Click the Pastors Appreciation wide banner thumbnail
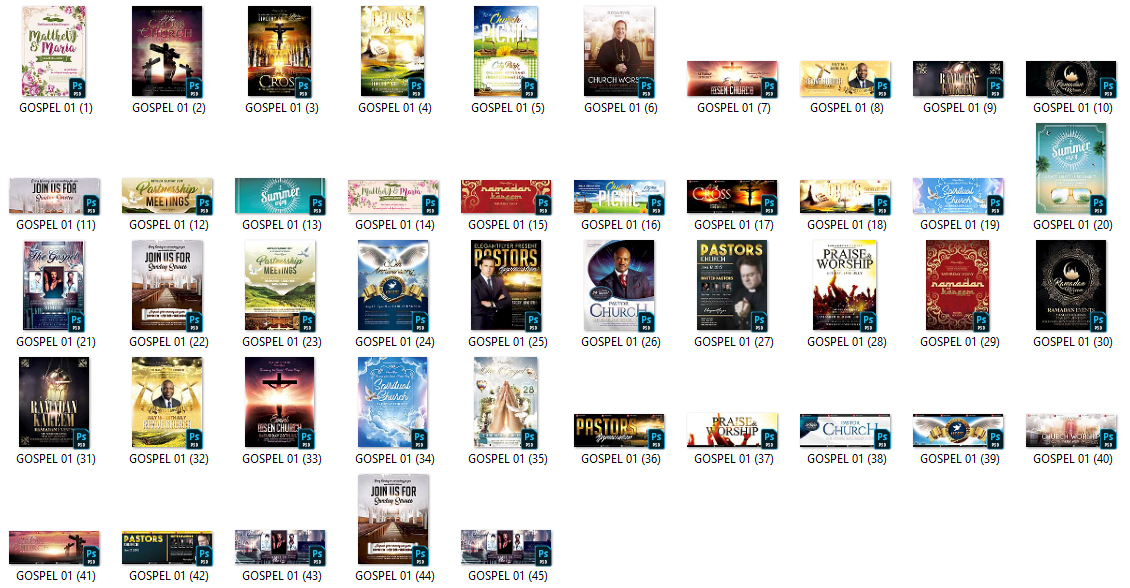Viewport: 1130px width, 588px height. 619,430
